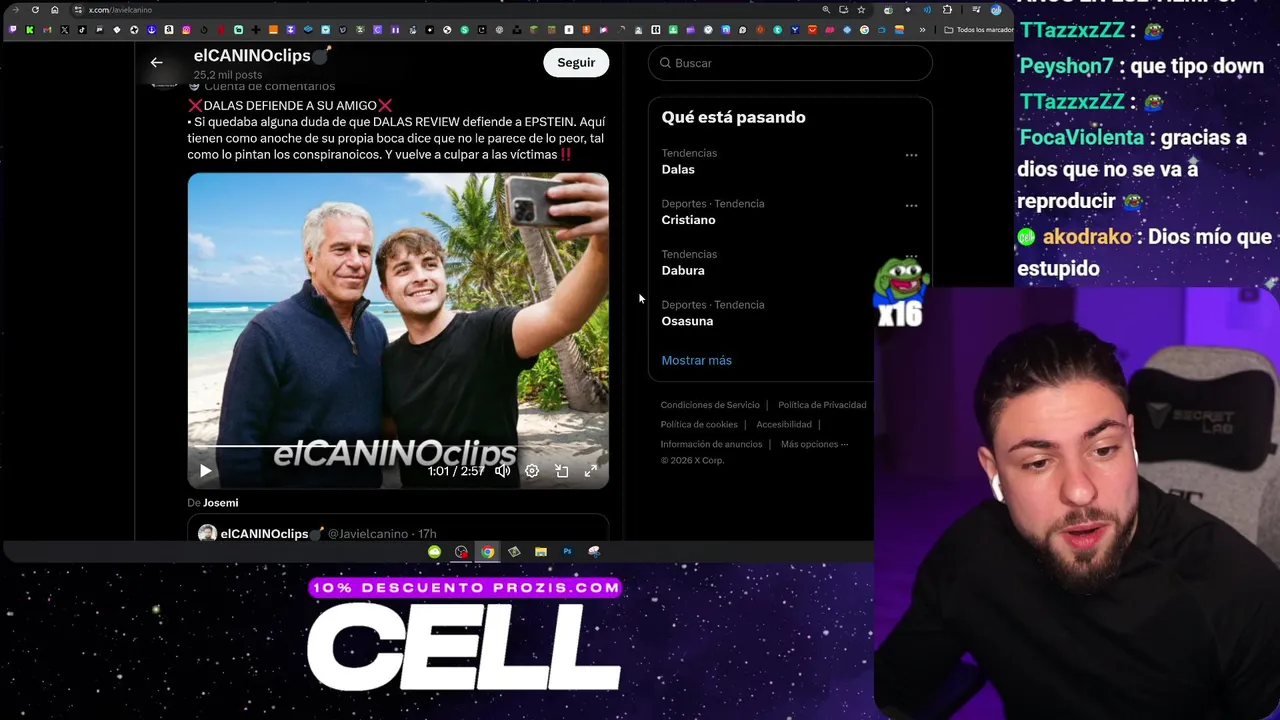Click akodrako username in chat
Viewport: 1280px width, 720px height.
1087,237
